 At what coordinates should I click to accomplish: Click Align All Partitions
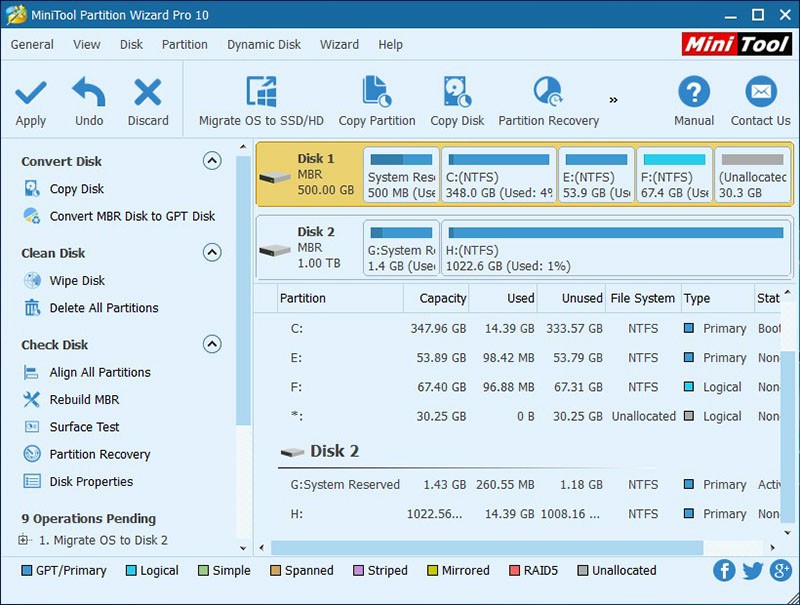point(100,372)
